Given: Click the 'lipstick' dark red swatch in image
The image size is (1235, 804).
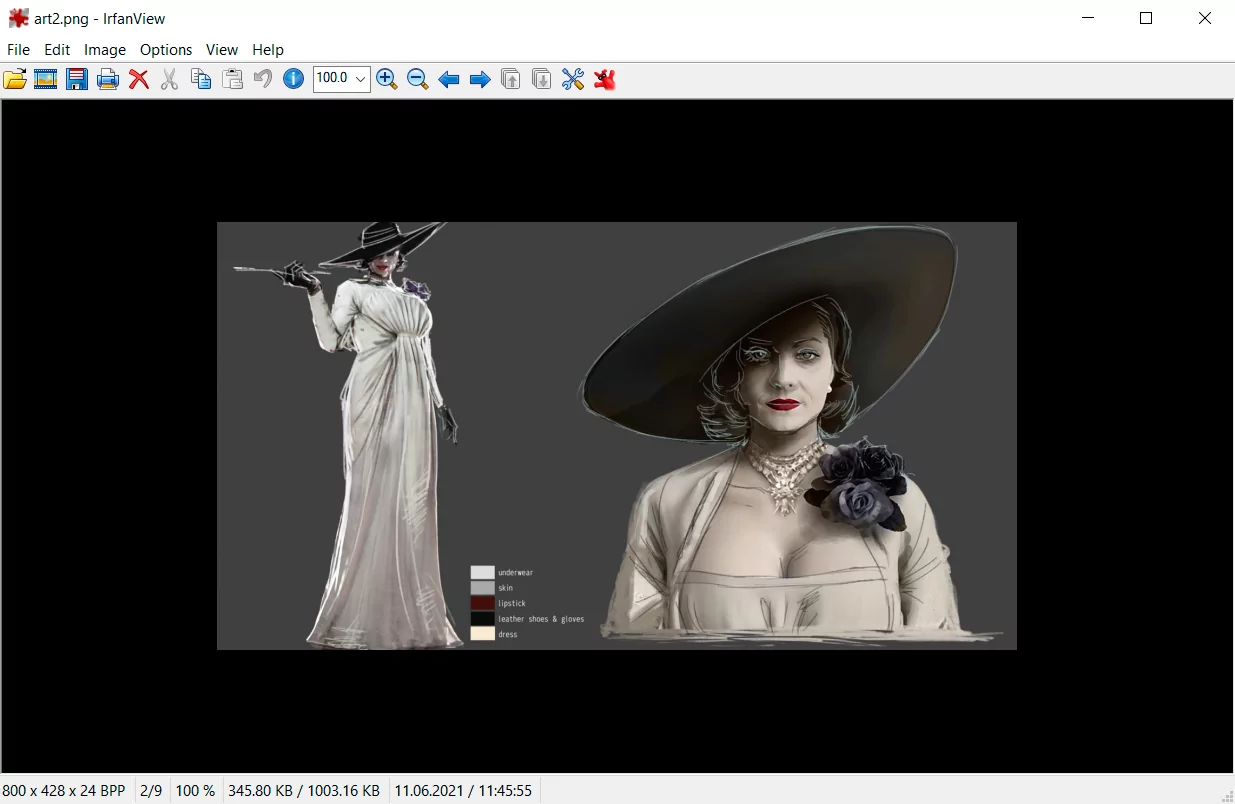Looking at the screenshot, I should tap(483, 603).
